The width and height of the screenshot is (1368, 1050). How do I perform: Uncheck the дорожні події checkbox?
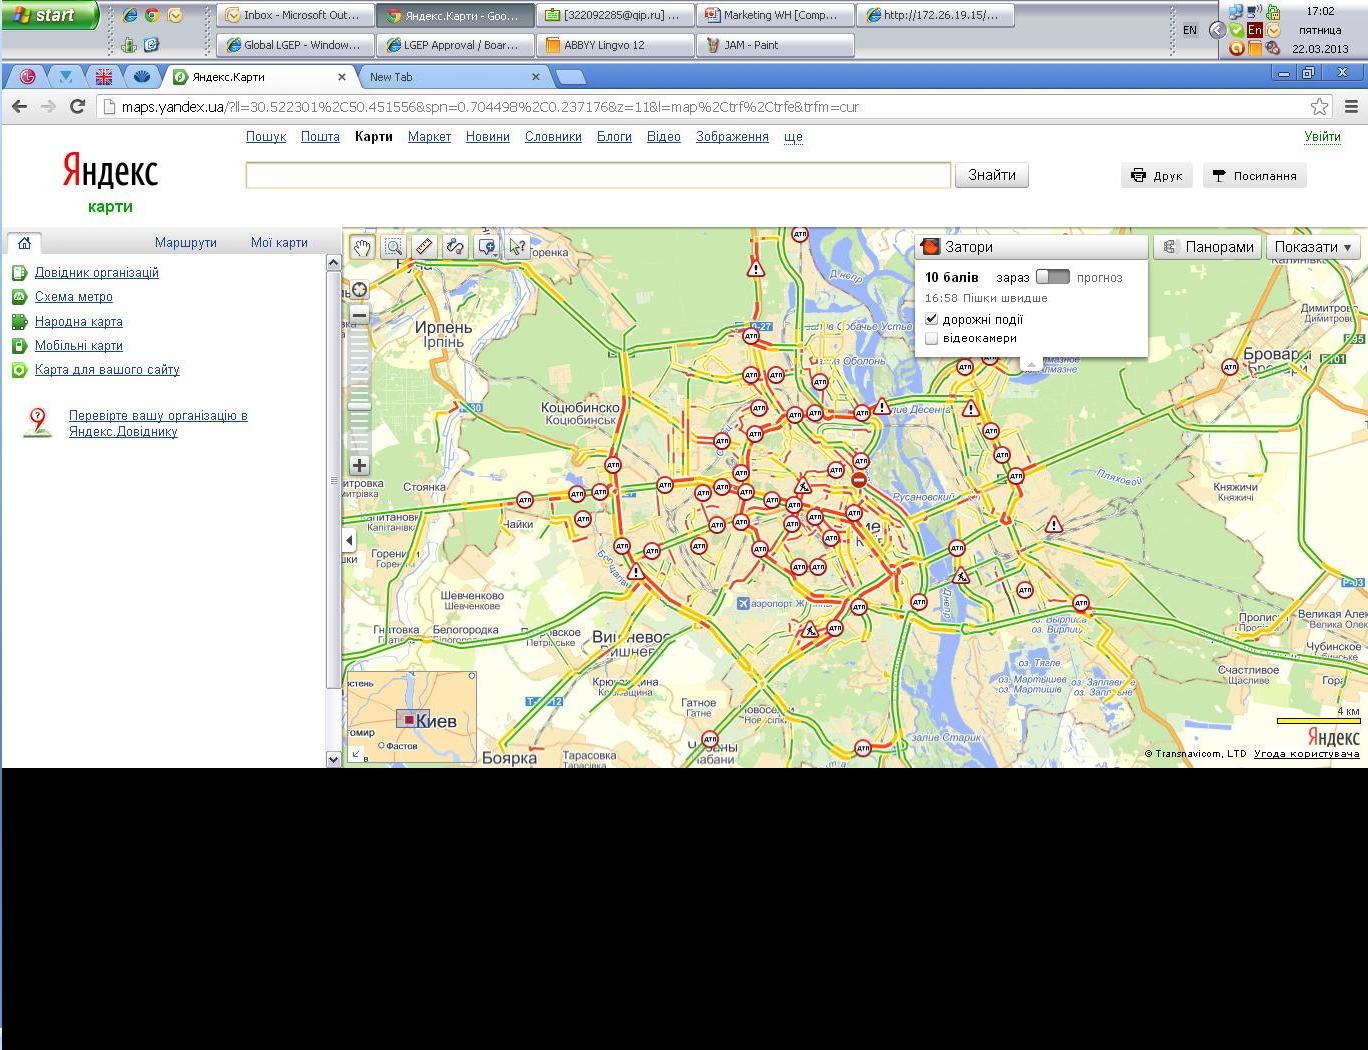tap(932, 319)
